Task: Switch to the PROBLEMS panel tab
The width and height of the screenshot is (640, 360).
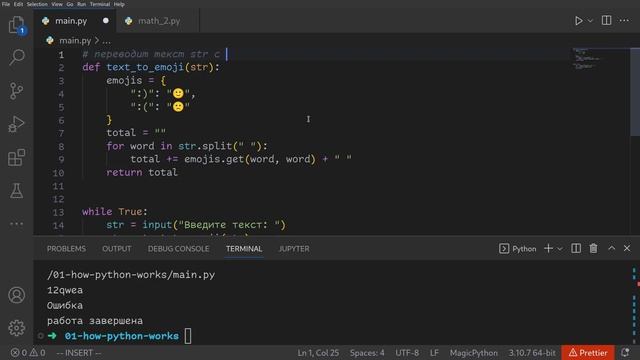Action: tap(66, 249)
